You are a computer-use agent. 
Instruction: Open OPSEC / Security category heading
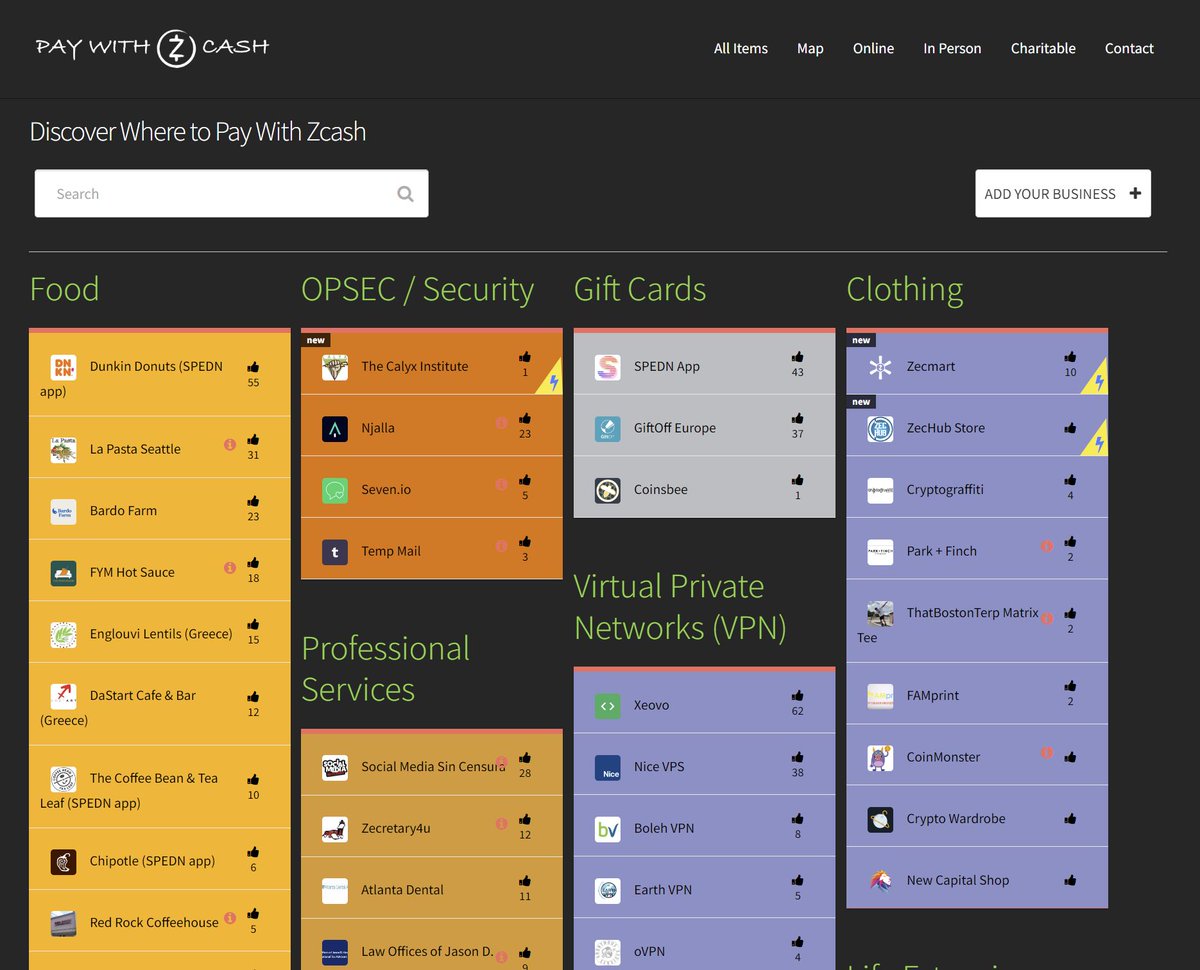point(418,289)
